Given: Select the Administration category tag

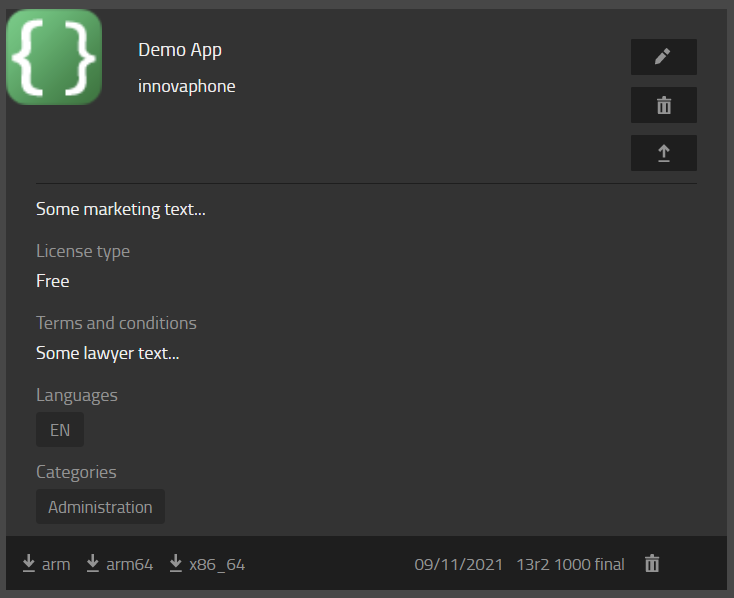Looking at the screenshot, I should click(100, 507).
